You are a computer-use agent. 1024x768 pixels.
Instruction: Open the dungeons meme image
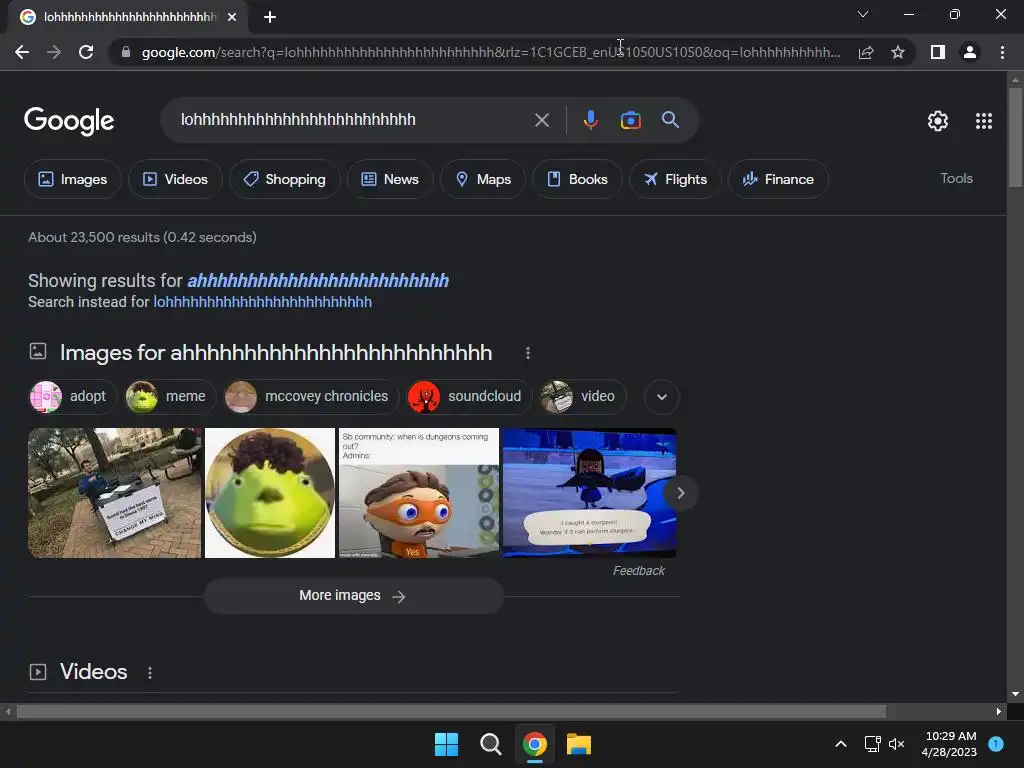(419, 493)
